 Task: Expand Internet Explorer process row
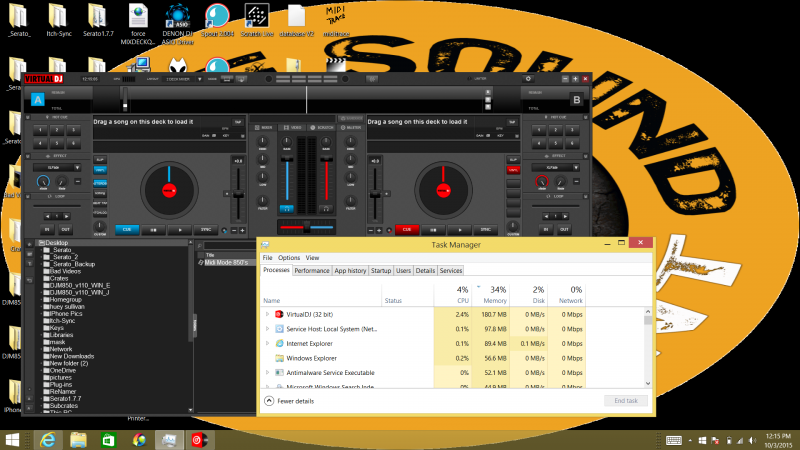[x=267, y=343]
